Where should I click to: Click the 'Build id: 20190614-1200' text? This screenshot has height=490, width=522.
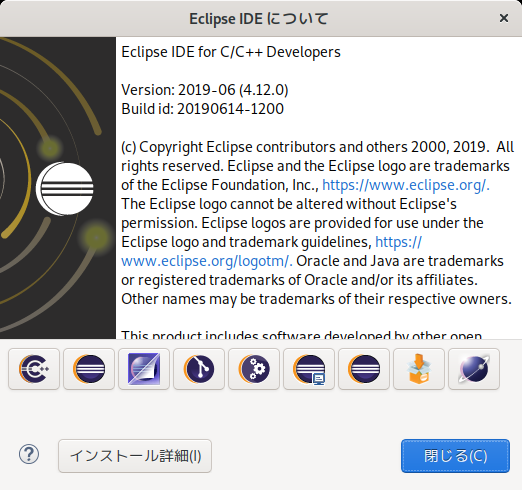coord(202,109)
